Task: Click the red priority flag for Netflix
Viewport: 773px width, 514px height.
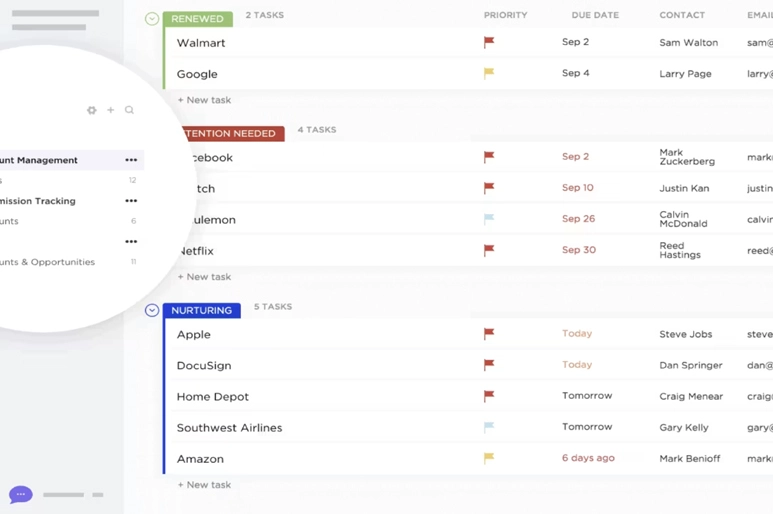Action: tap(489, 250)
